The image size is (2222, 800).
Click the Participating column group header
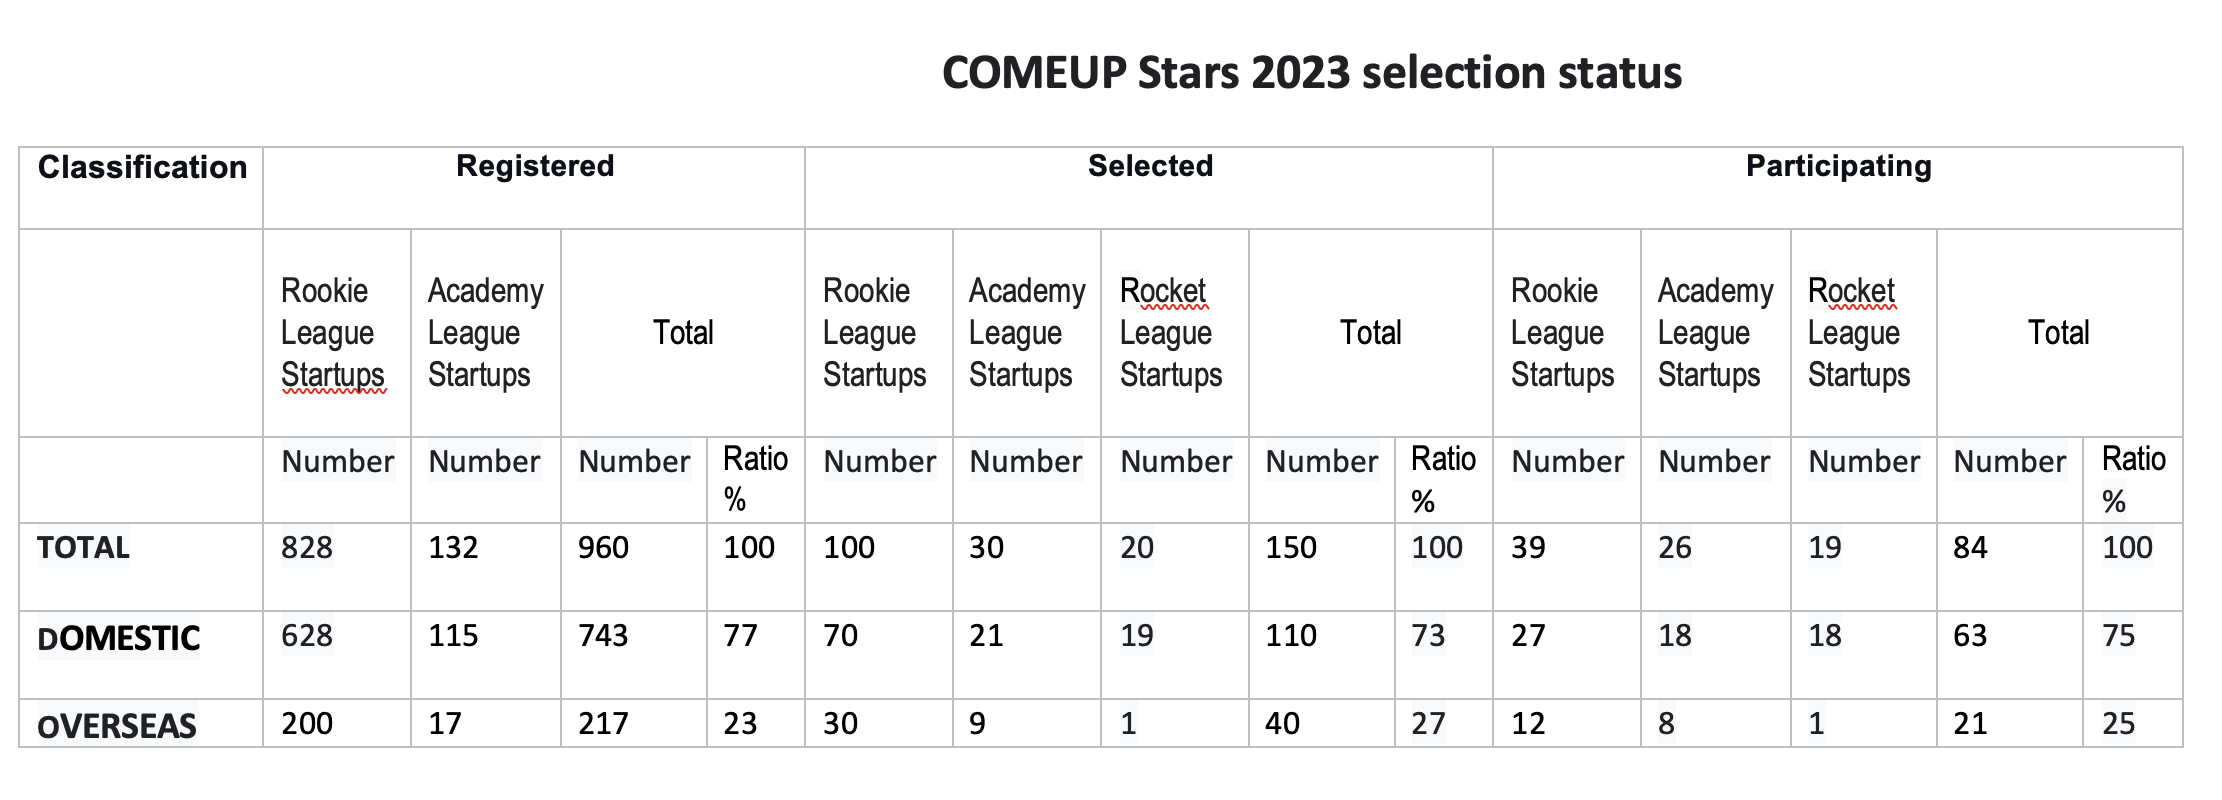coord(1838,166)
